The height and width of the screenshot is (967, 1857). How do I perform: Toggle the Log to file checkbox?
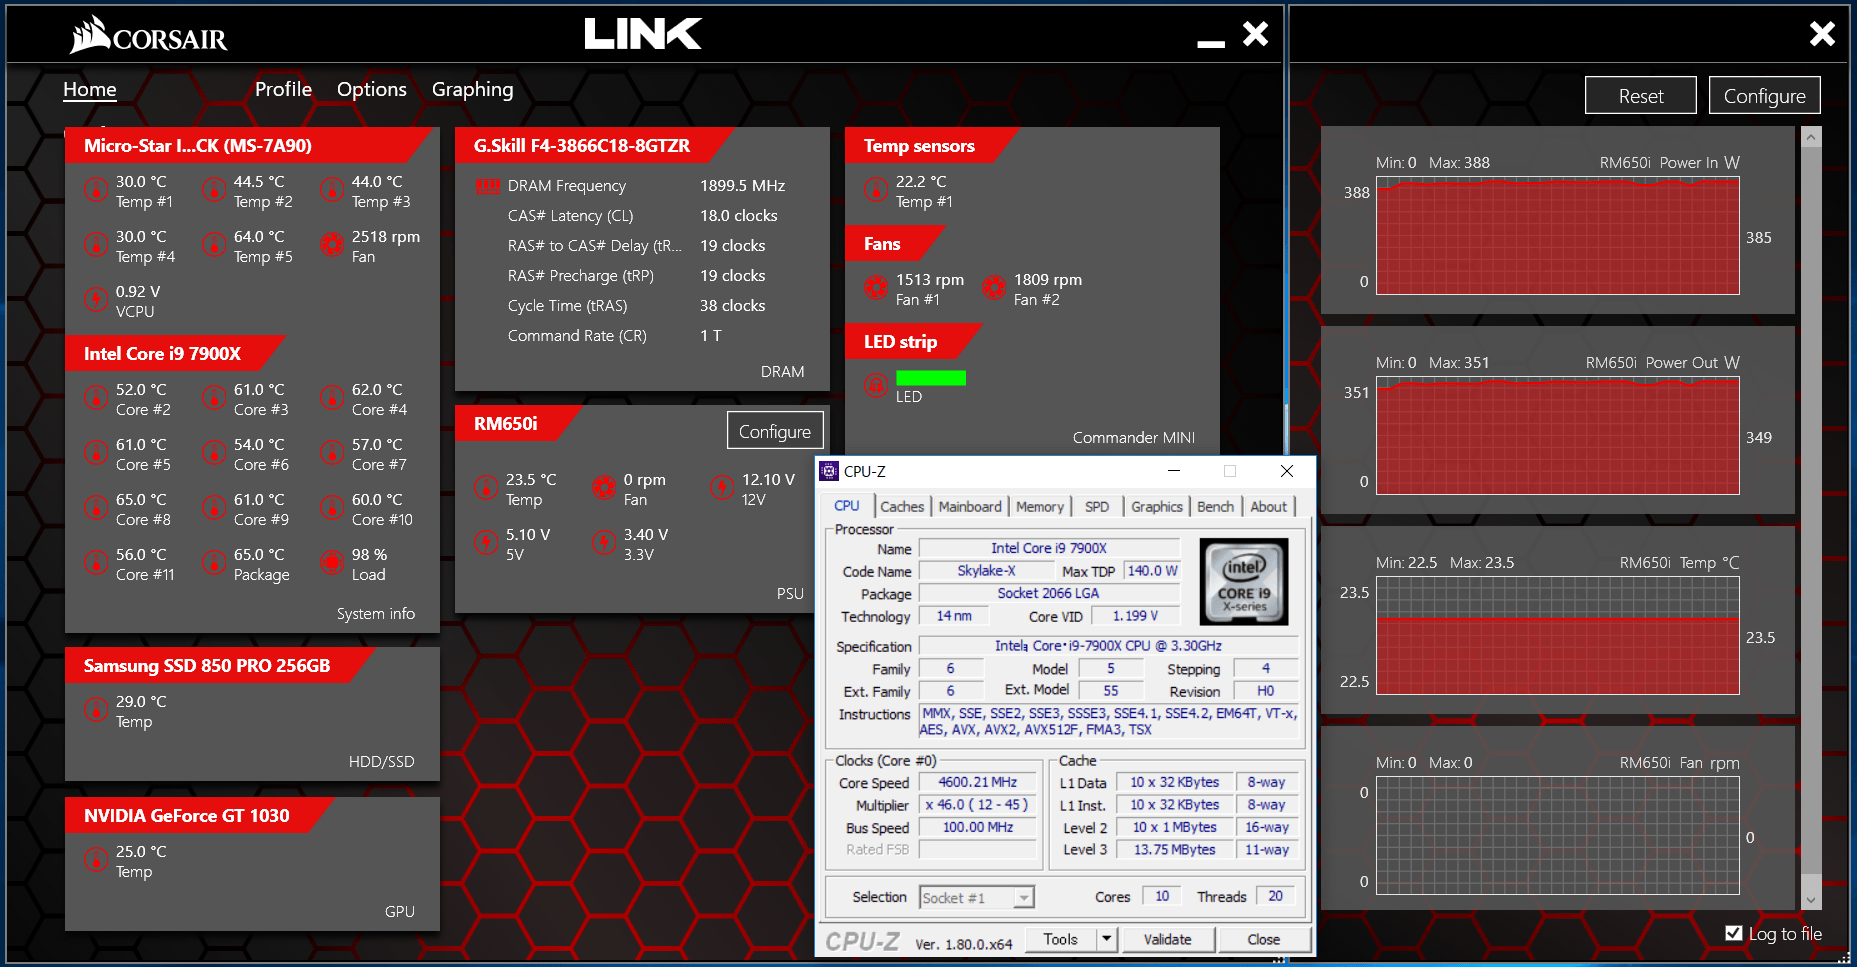point(1734,933)
